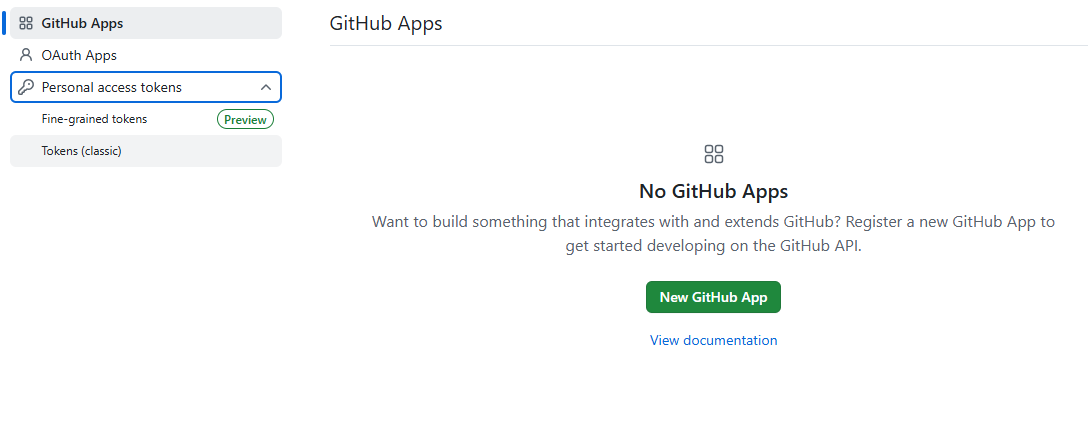Click the green Preview badge
This screenshot has width=1088, height=432.
coord(245,120)
